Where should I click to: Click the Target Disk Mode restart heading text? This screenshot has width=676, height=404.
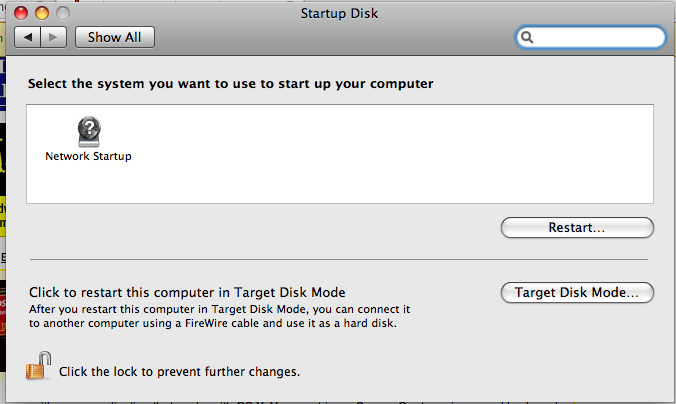(187, 292)
